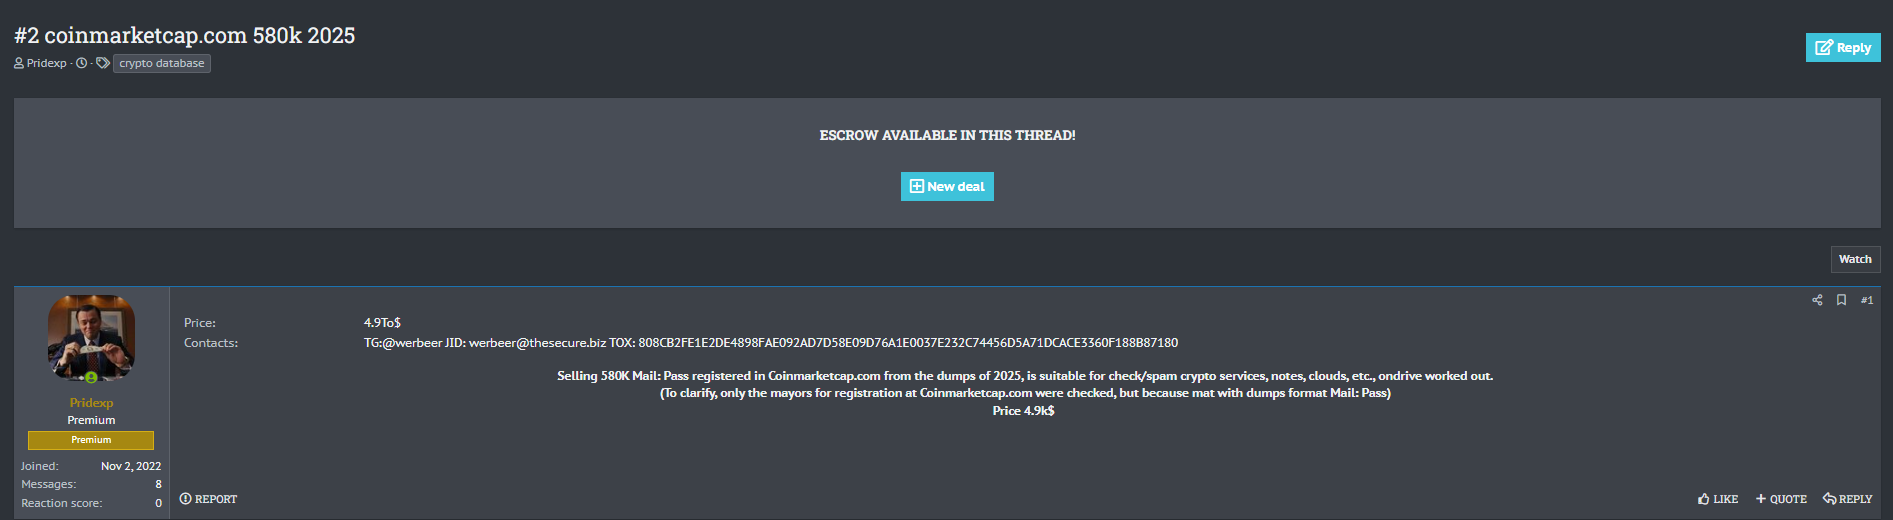Viewport: 1893px width, 520px height.
Task: Like the post
Action: 1718,499
